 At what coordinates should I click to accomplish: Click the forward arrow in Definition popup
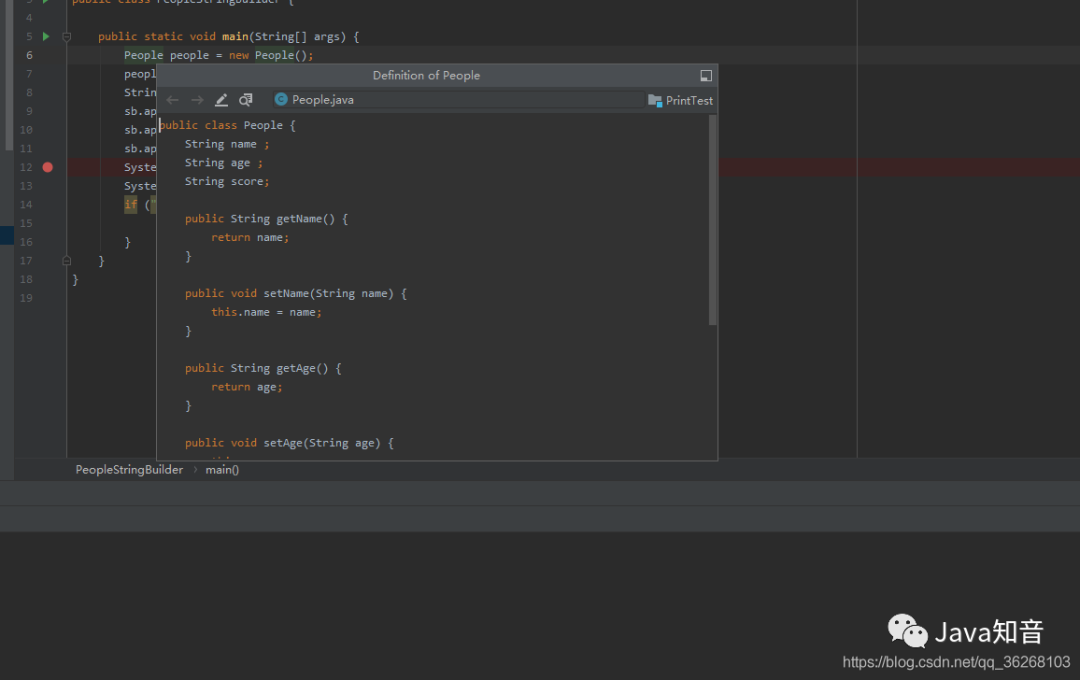coord(197,101)
